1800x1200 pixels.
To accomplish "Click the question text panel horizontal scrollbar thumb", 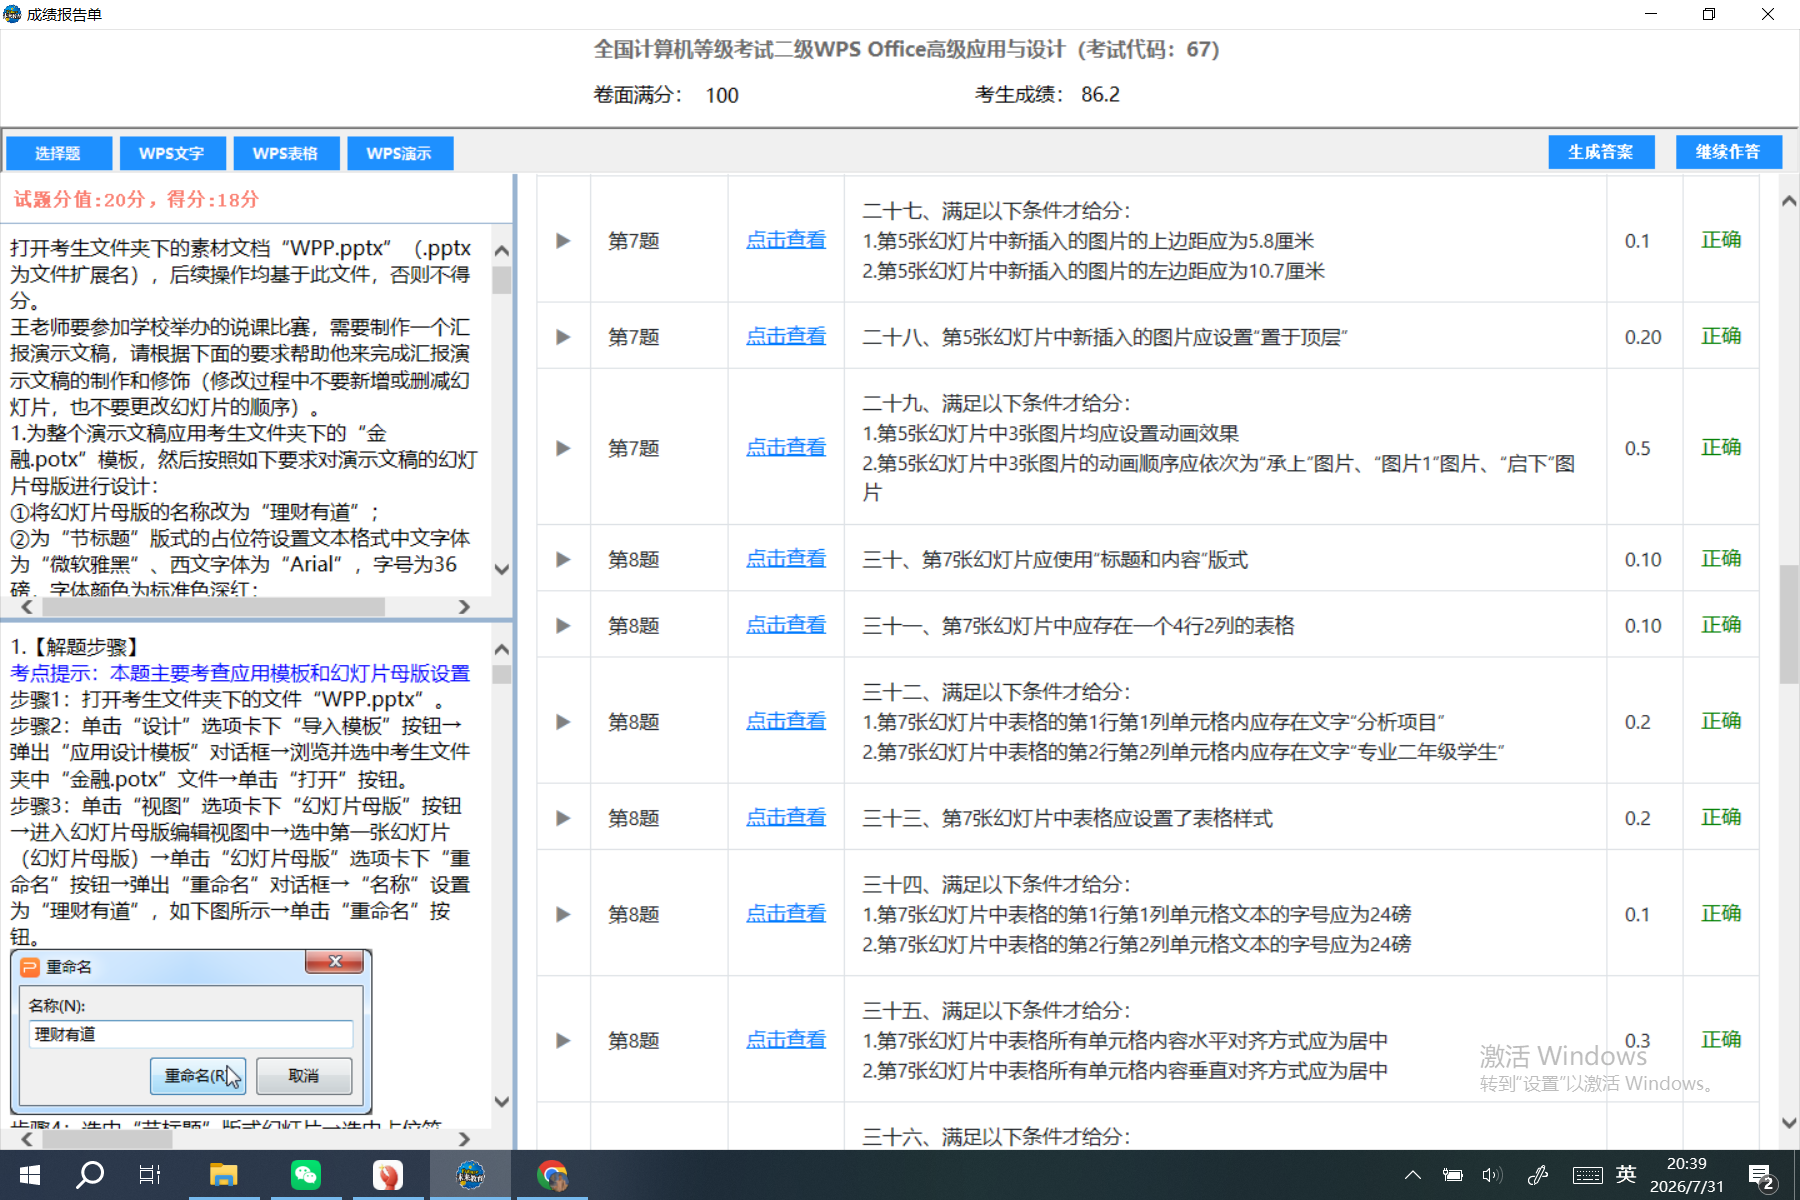I will (213, 607).
